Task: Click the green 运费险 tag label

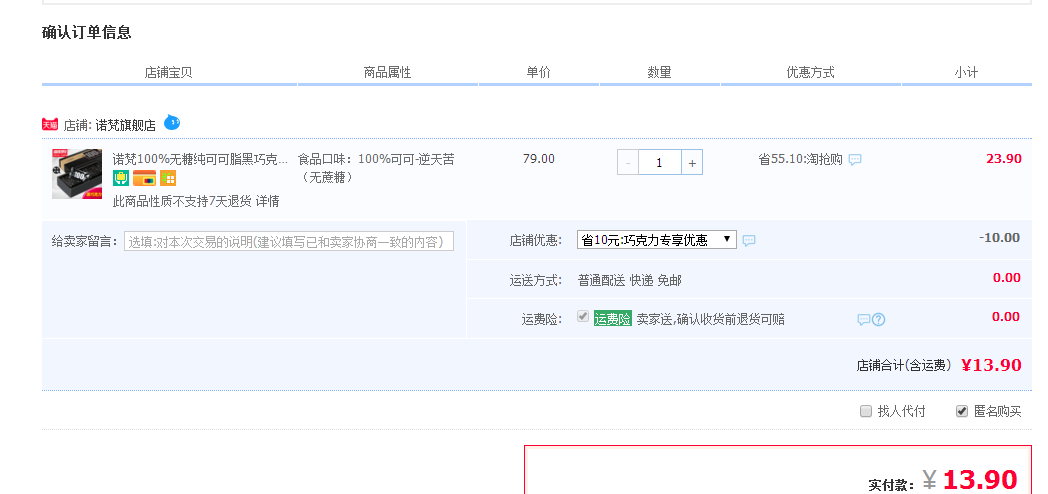Action: 612,319
